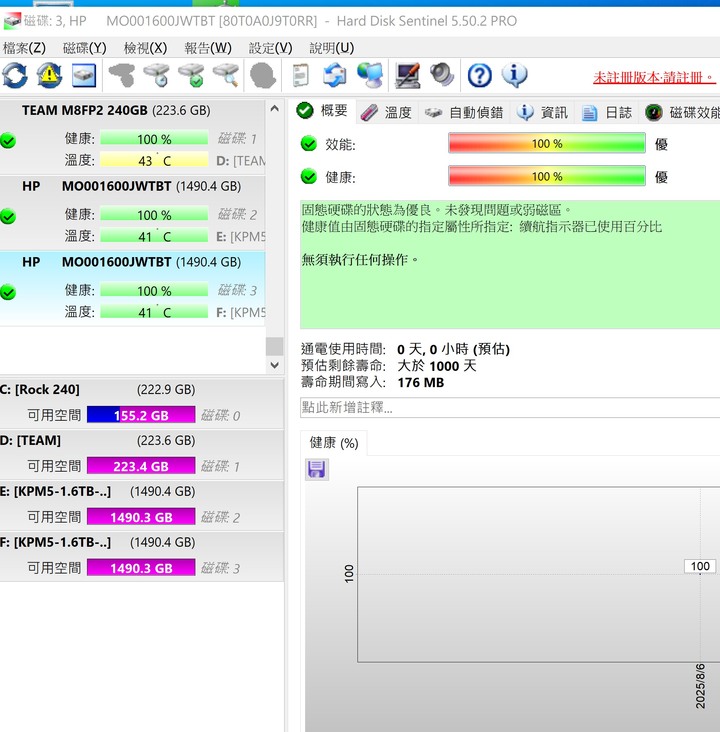This screenshot has height=732, width=720.
Task: Switch to the 日誌 log tab
Action: point(606,113)
